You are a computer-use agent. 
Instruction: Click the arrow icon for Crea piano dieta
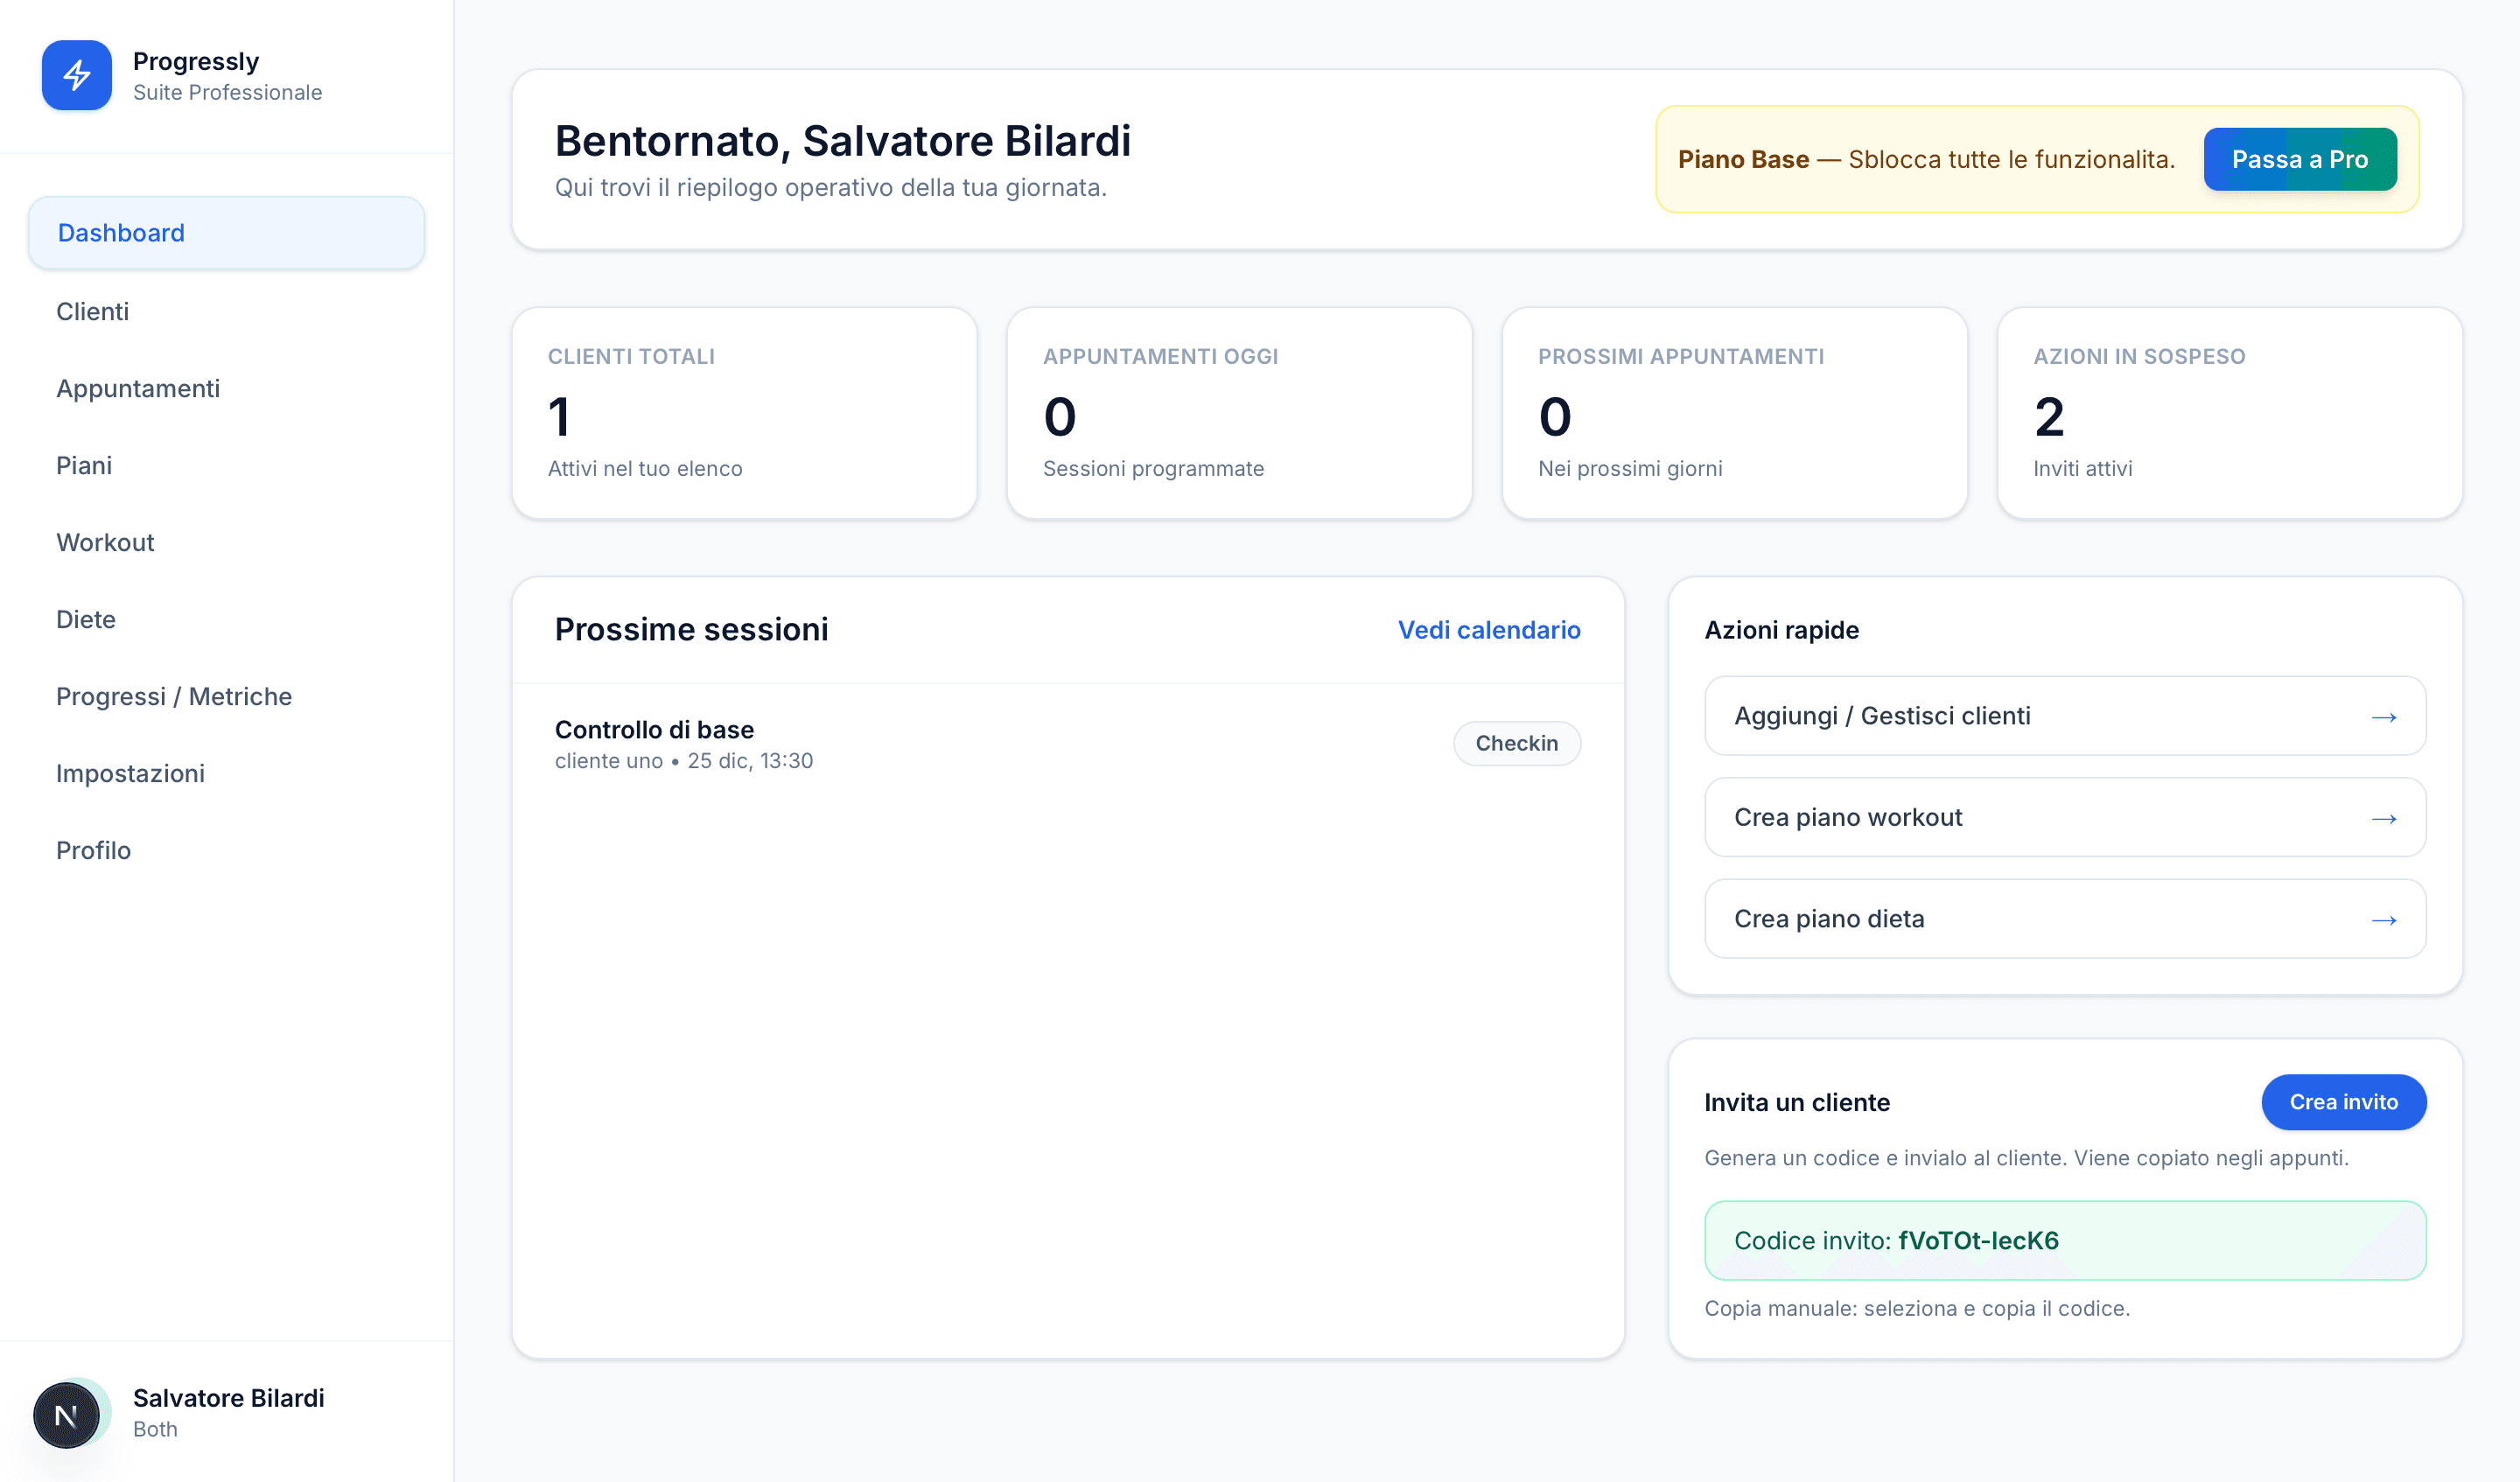coord(2387,919)
